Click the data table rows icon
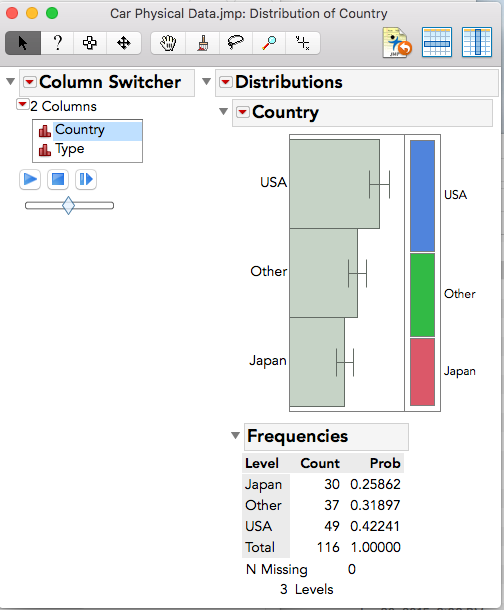 click(437, 42)
